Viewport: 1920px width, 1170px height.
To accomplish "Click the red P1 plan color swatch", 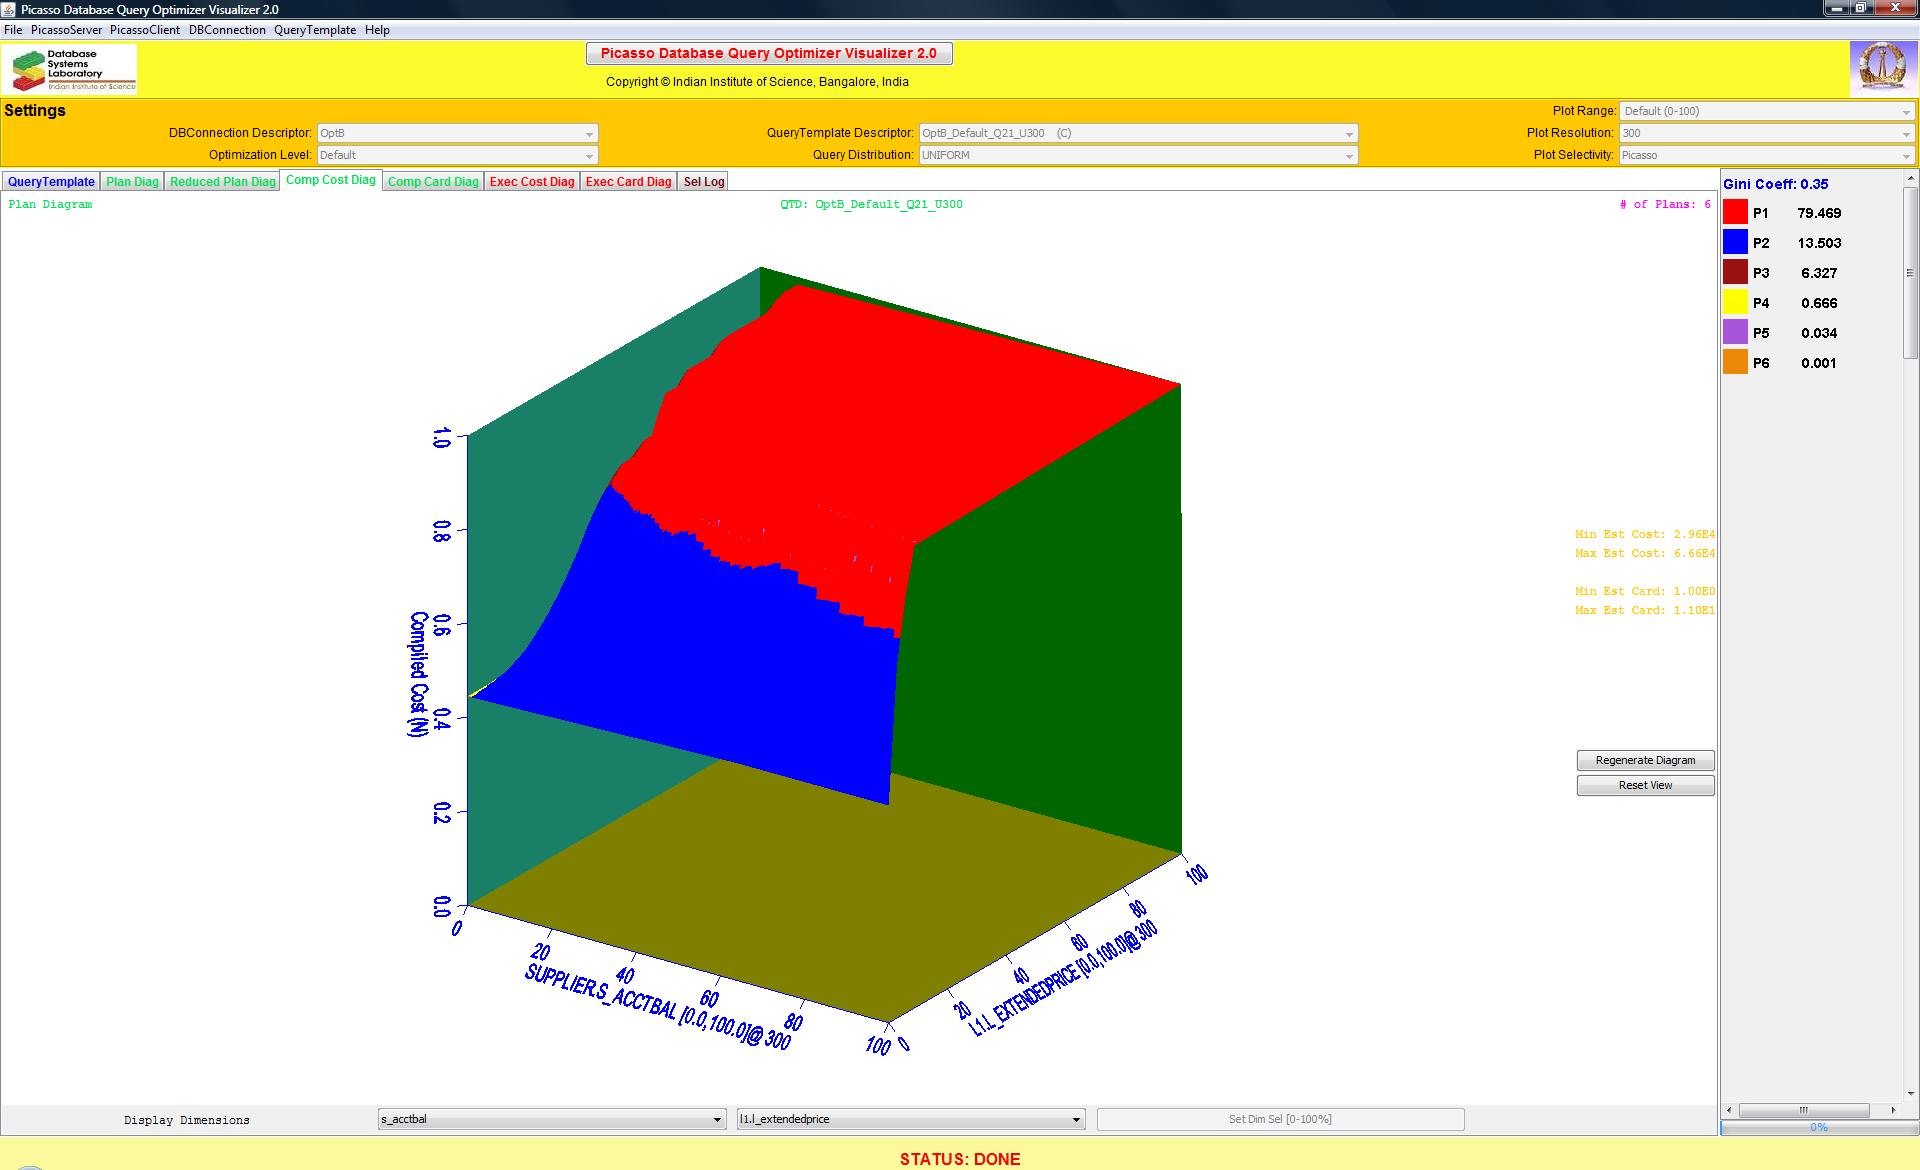I will (1735, 212).
